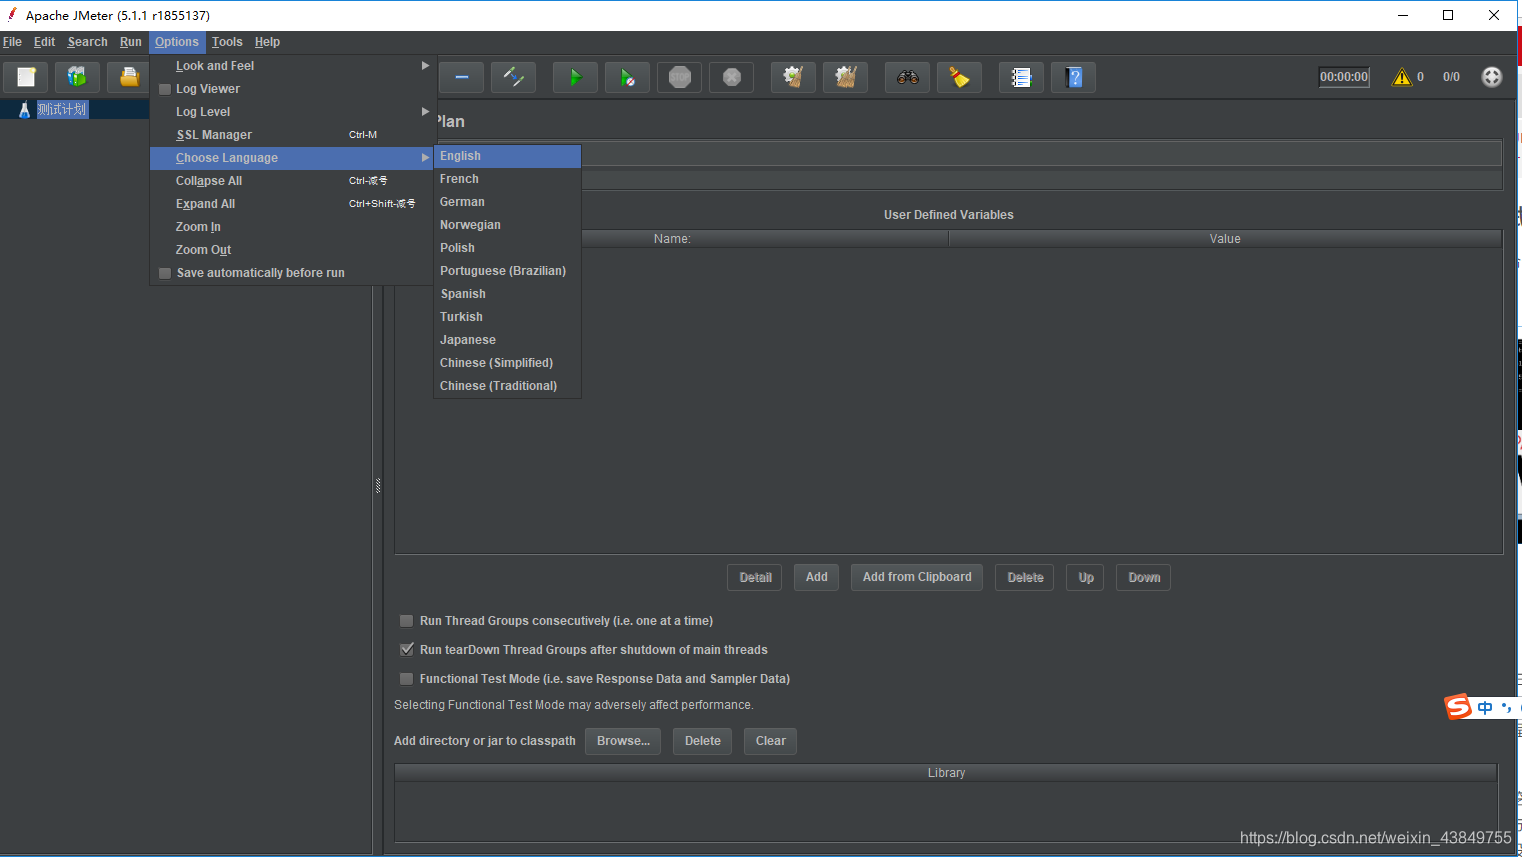Click the Search binoculars icon
This screenshot has height=857, width=1522.
(908, 77)
